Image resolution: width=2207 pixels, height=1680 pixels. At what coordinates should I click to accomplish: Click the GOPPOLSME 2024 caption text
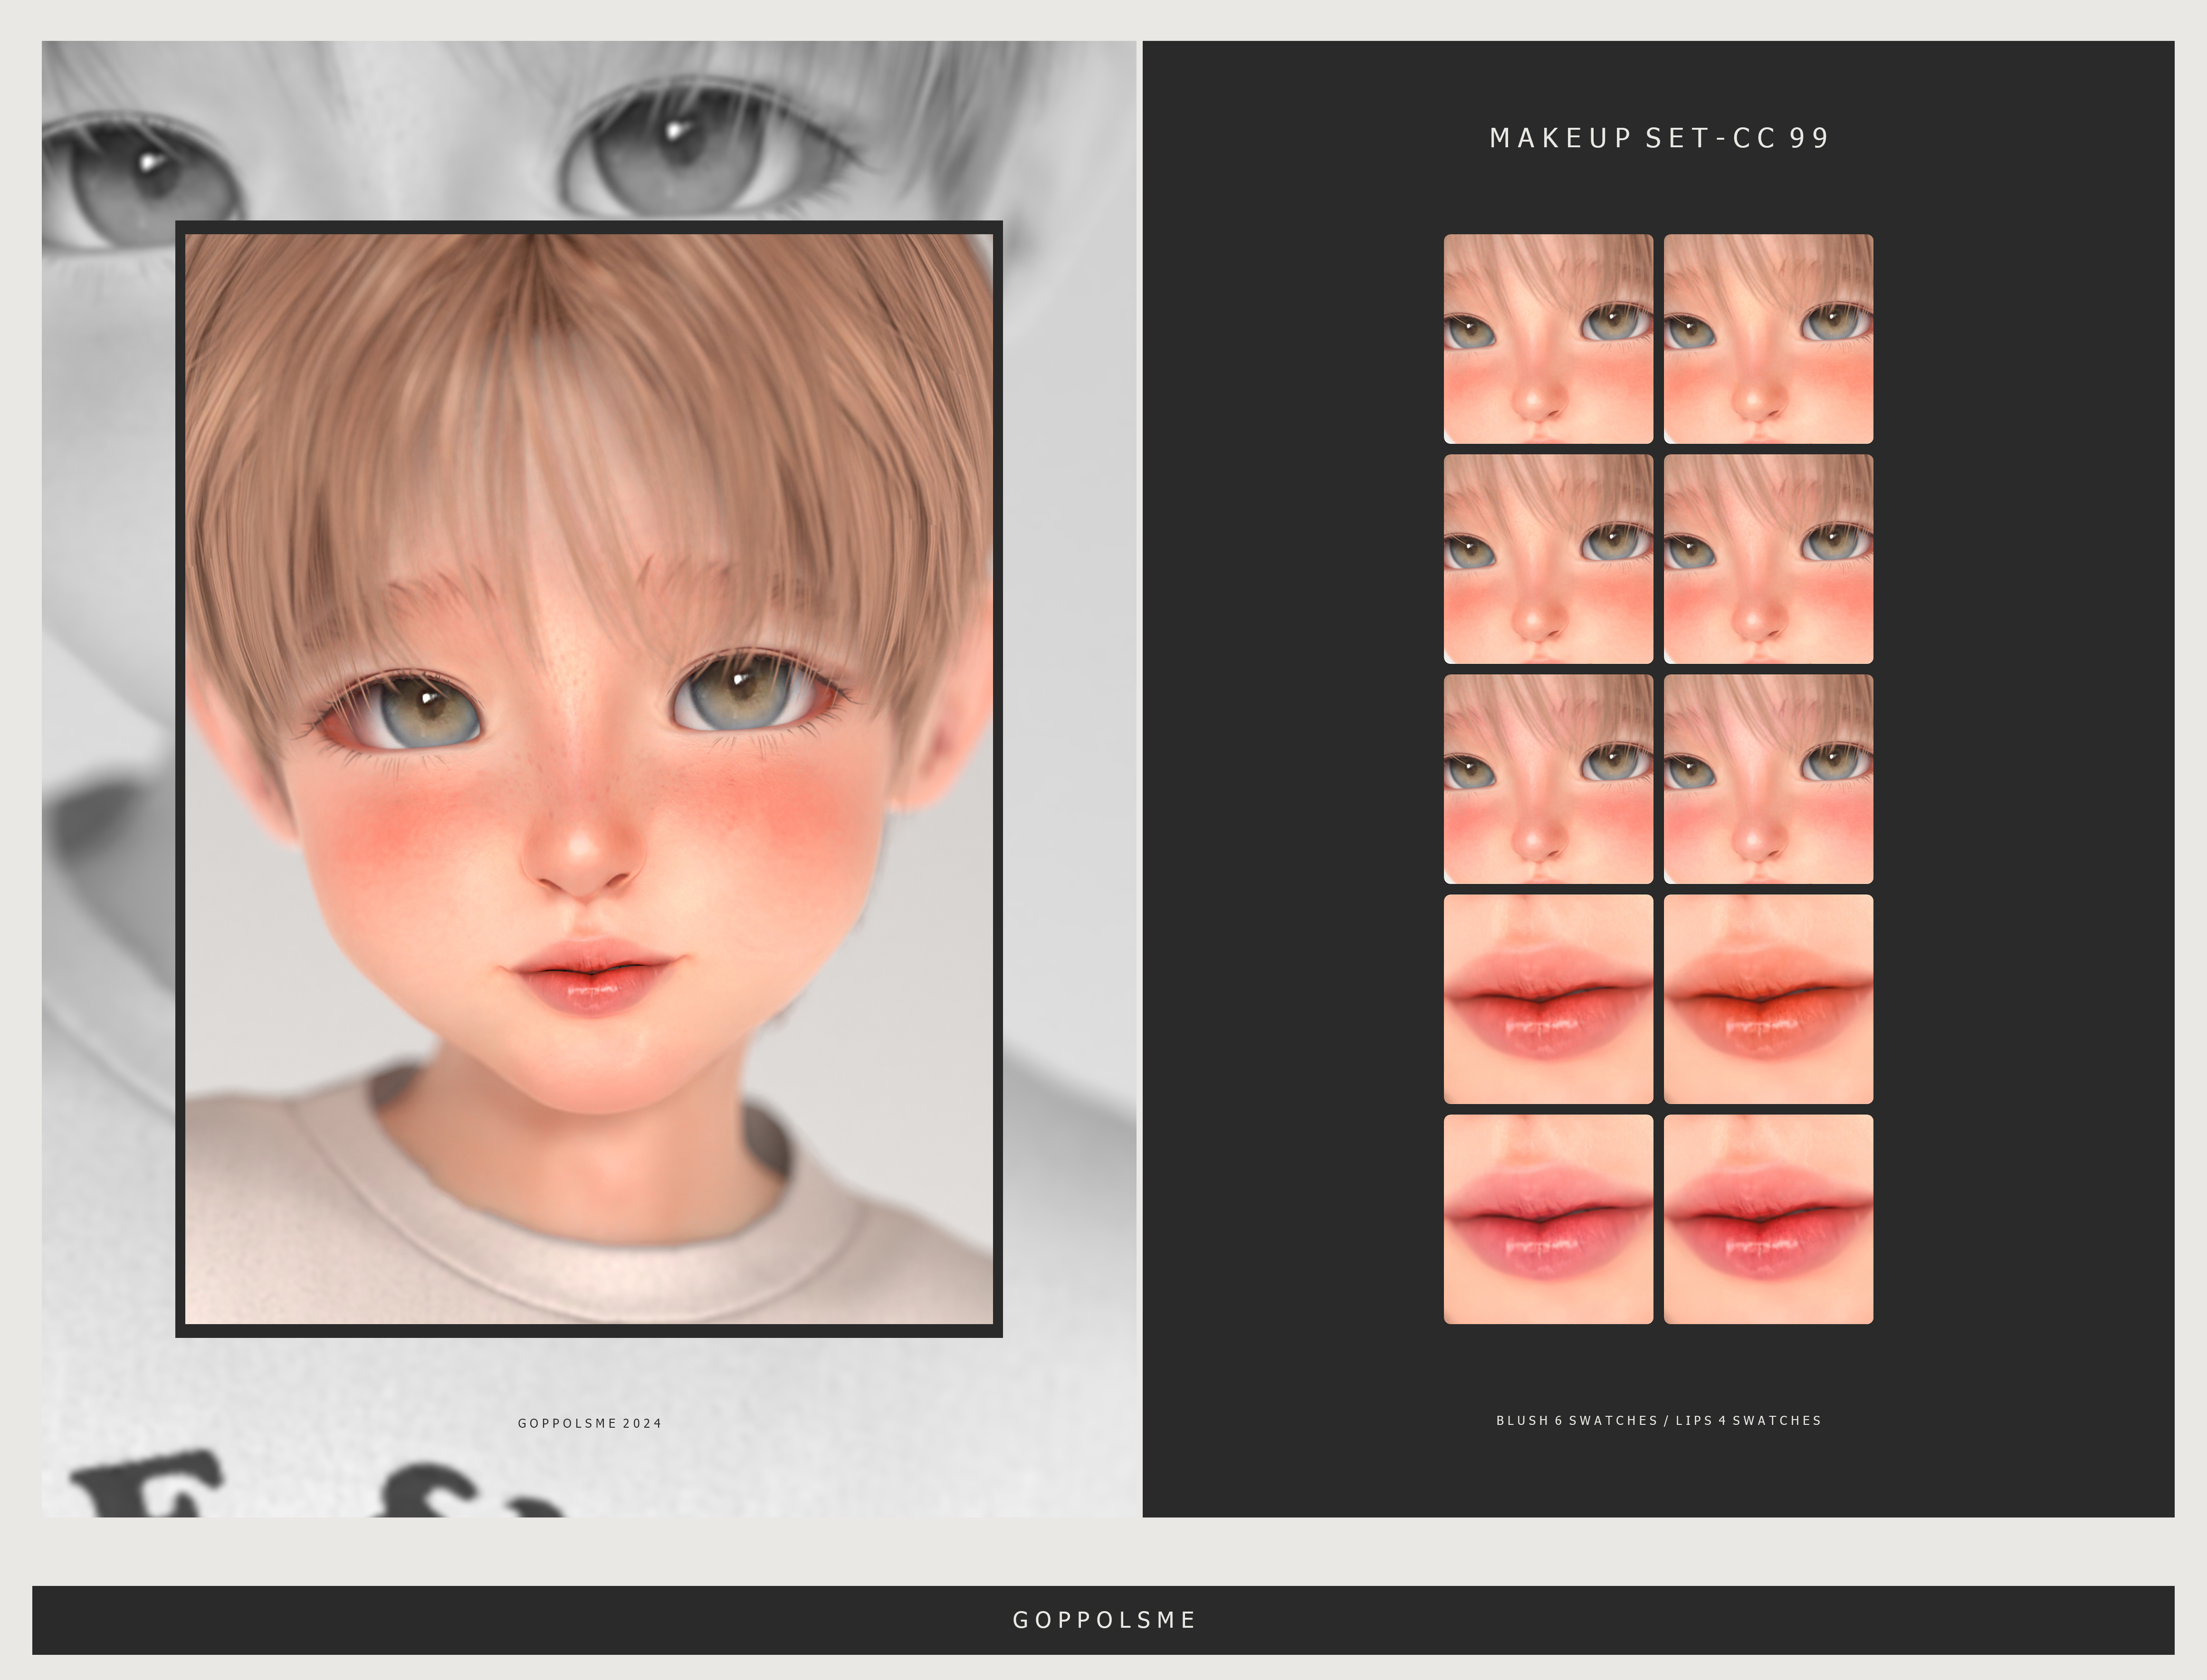click(589, 1422)
